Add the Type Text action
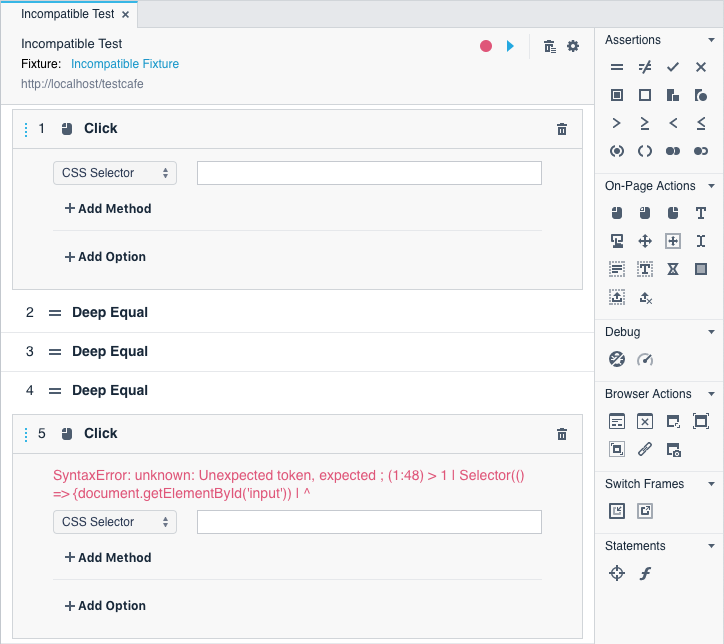 tap(700, 213)
